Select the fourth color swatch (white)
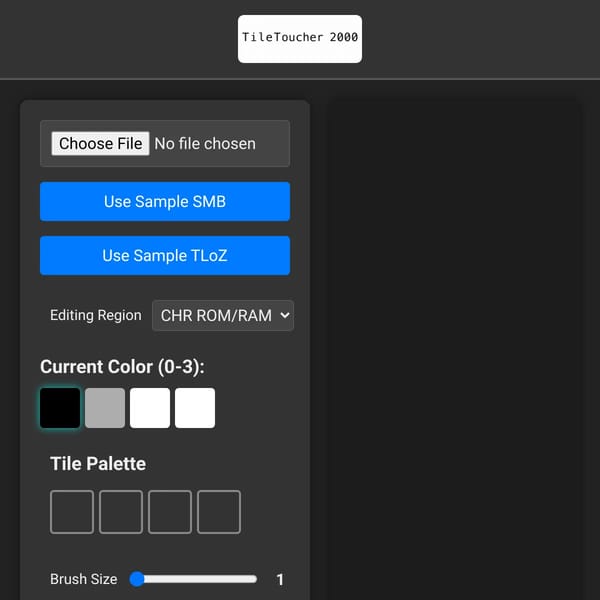The height and width of the screenshot is (600, 600). click(x=195, y=408)
